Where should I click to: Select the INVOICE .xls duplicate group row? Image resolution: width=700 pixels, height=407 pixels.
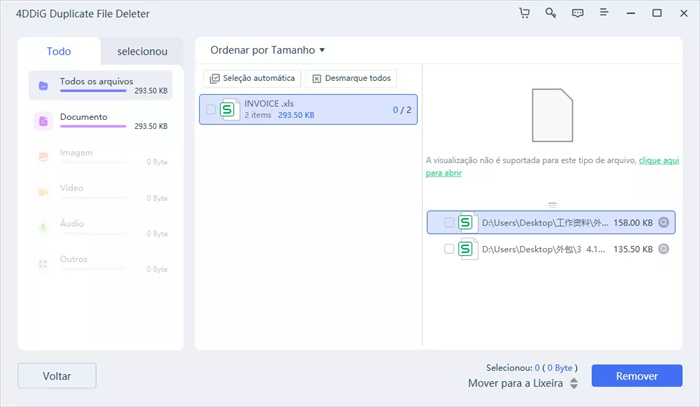pyautogui.click(x=308, y=109)
